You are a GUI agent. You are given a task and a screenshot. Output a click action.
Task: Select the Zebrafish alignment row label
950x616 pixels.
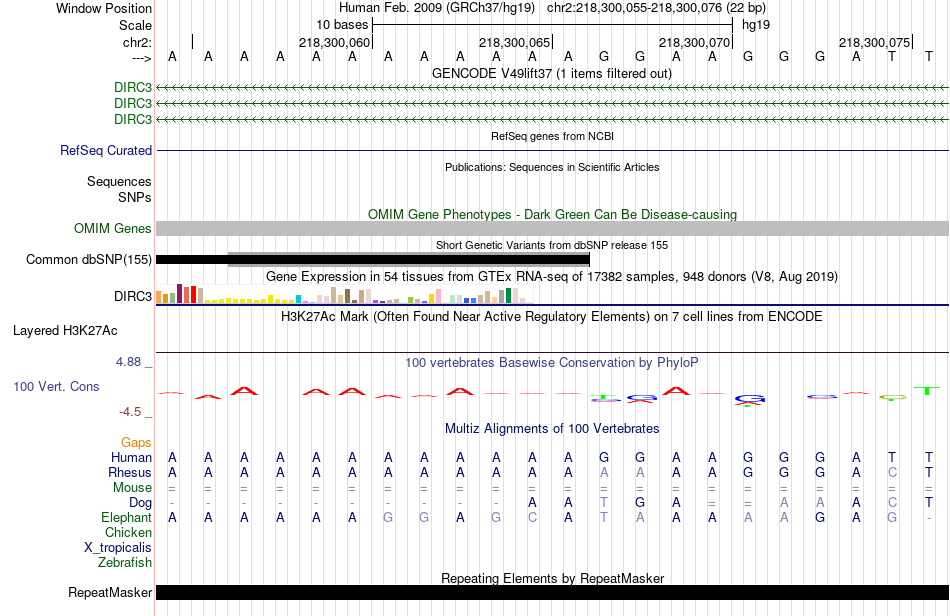(124, 562)
